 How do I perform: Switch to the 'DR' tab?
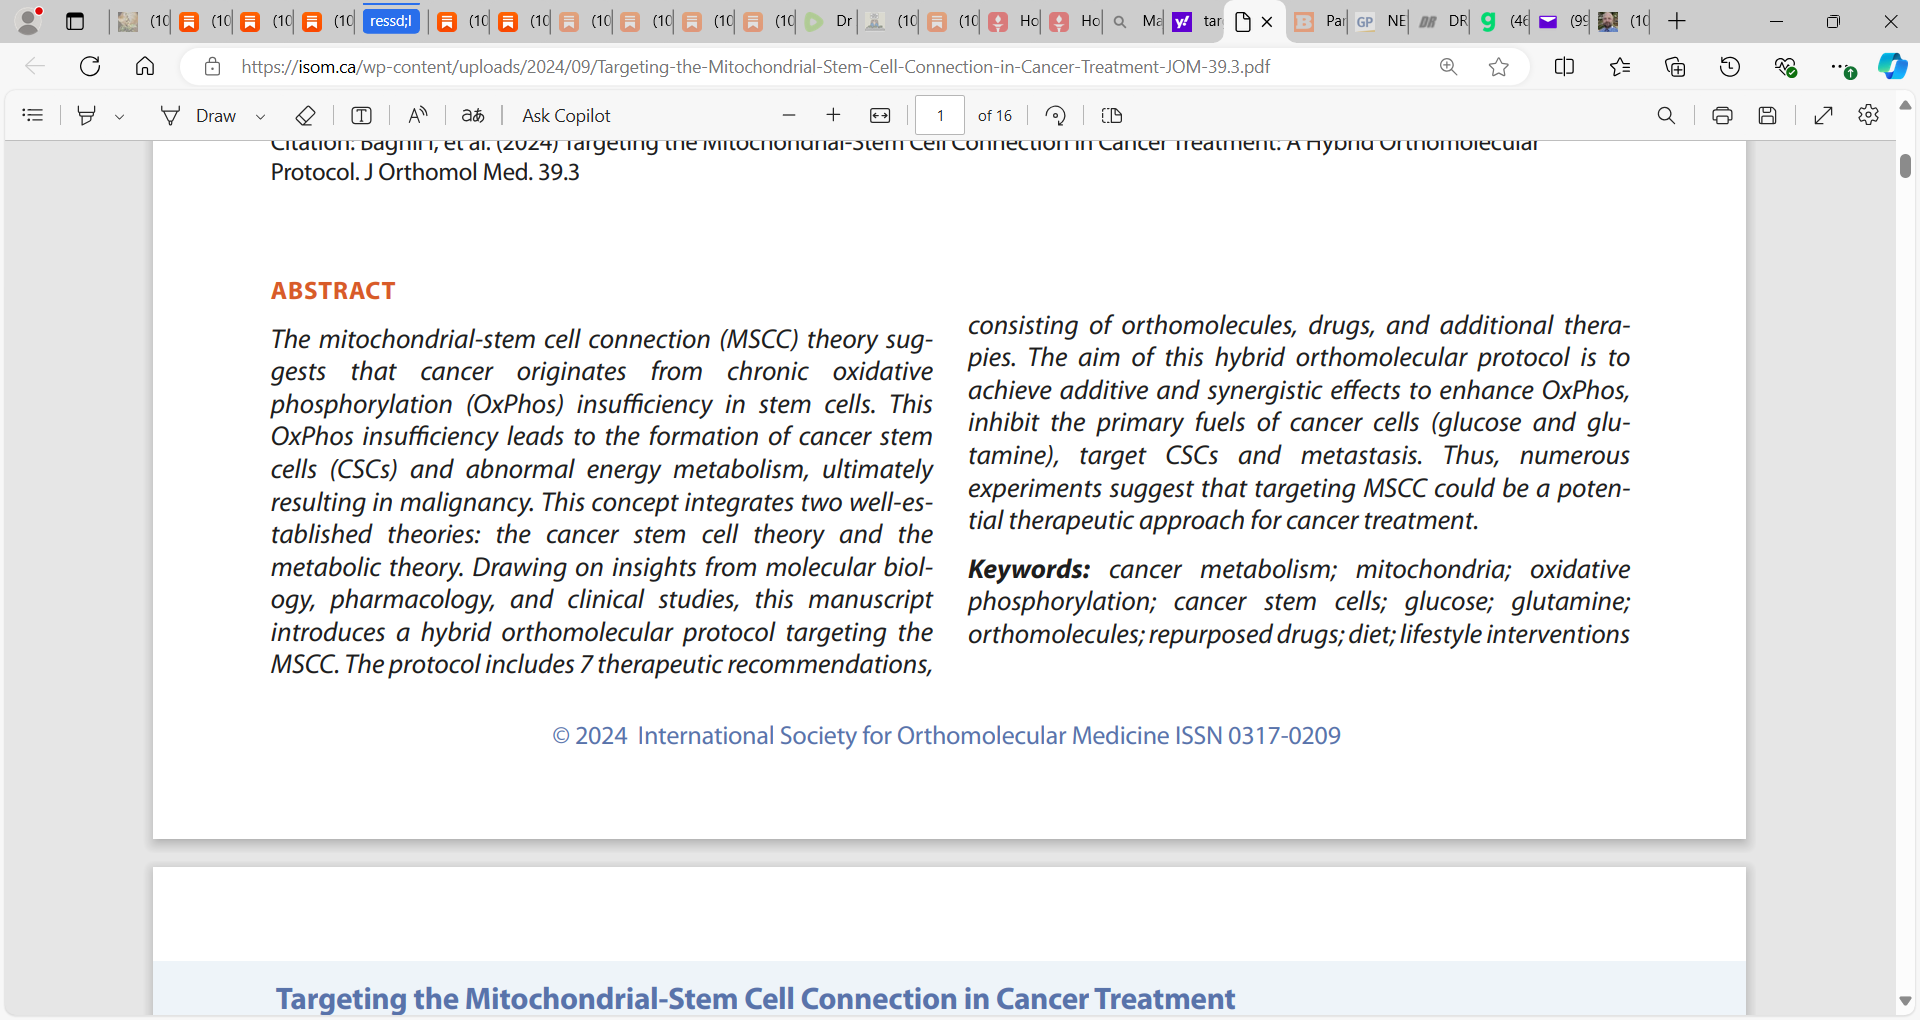pyautogui.click(x=1442, y=21)
